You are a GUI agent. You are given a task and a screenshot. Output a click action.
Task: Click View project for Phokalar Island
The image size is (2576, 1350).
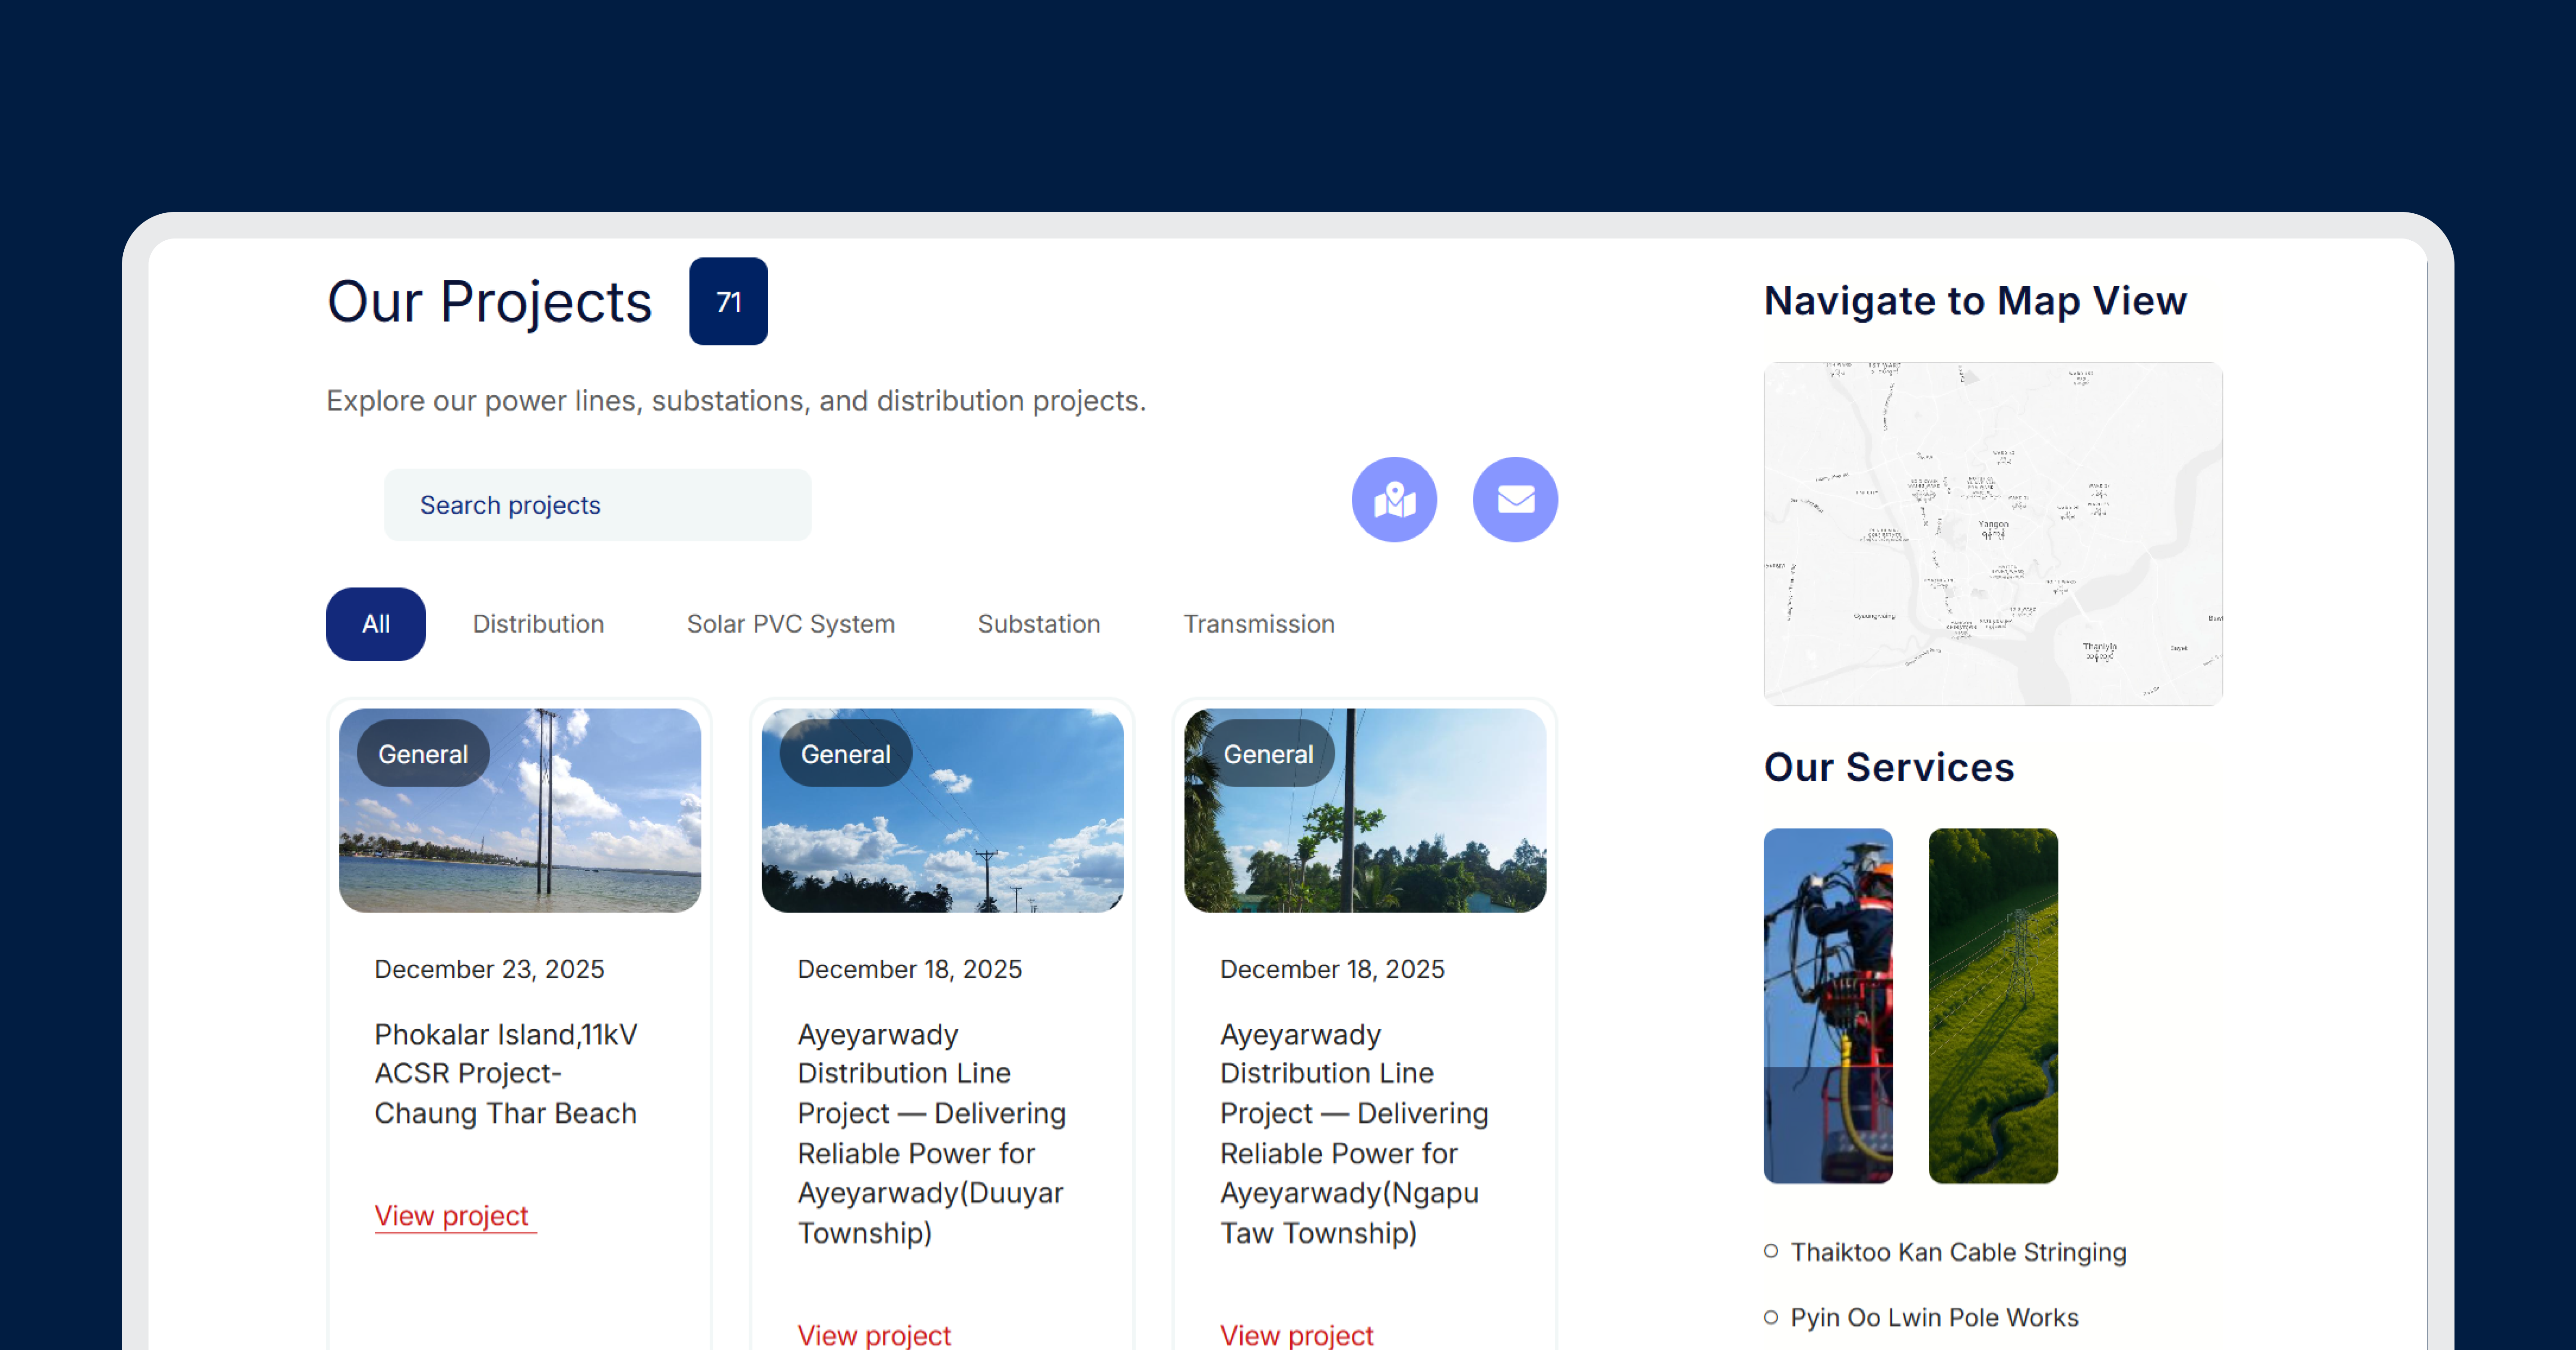pyautogui.click(x=455, y=1216)
